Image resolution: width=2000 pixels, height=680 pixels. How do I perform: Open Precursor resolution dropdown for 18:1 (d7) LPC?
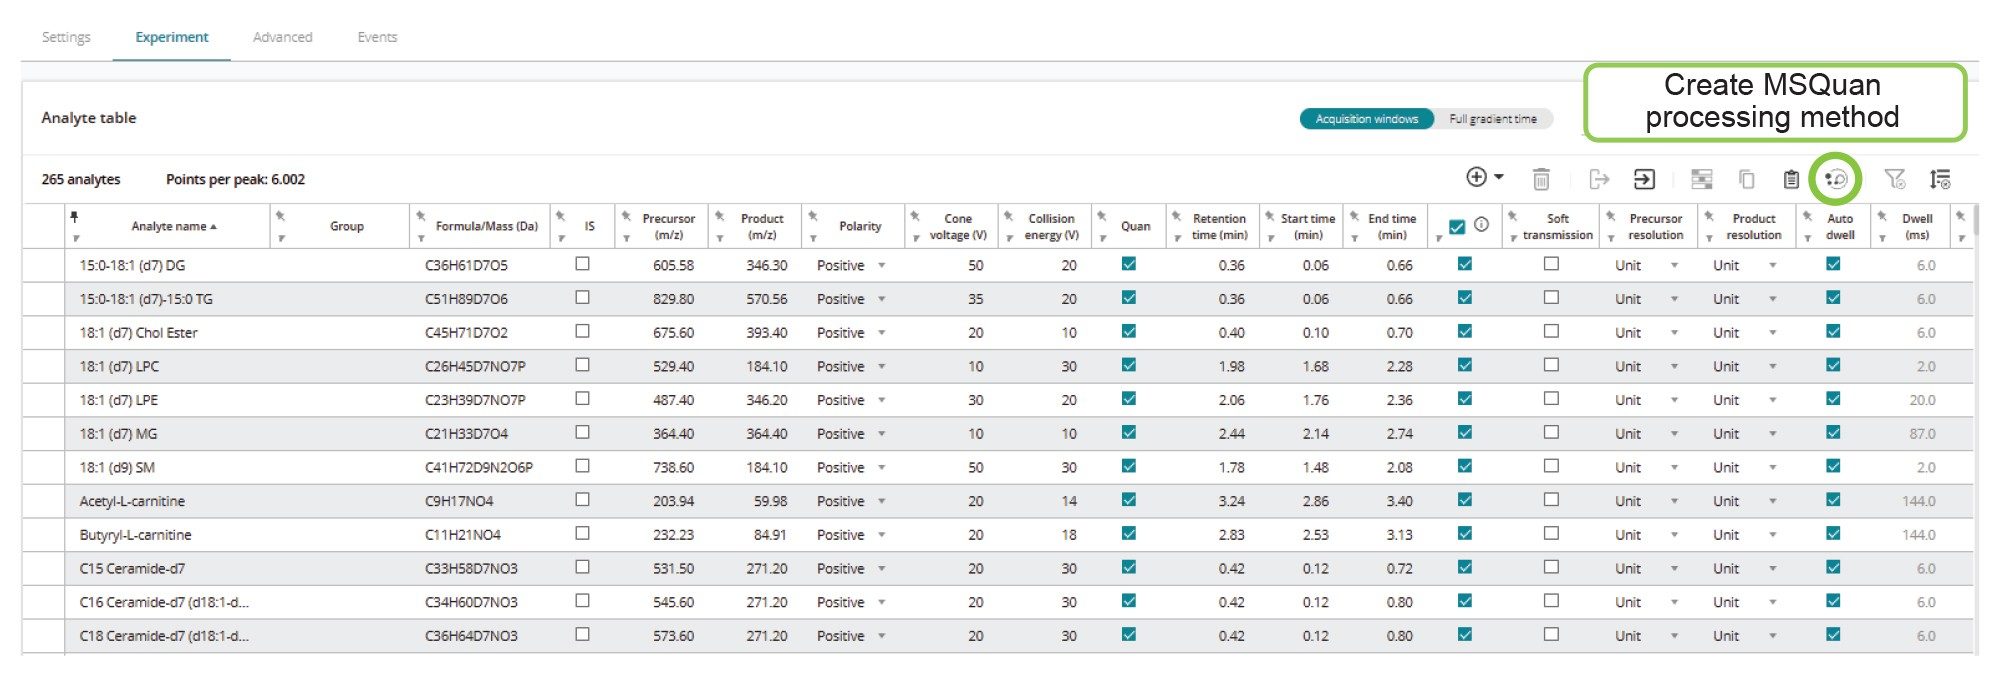[x=1674, y=367]
